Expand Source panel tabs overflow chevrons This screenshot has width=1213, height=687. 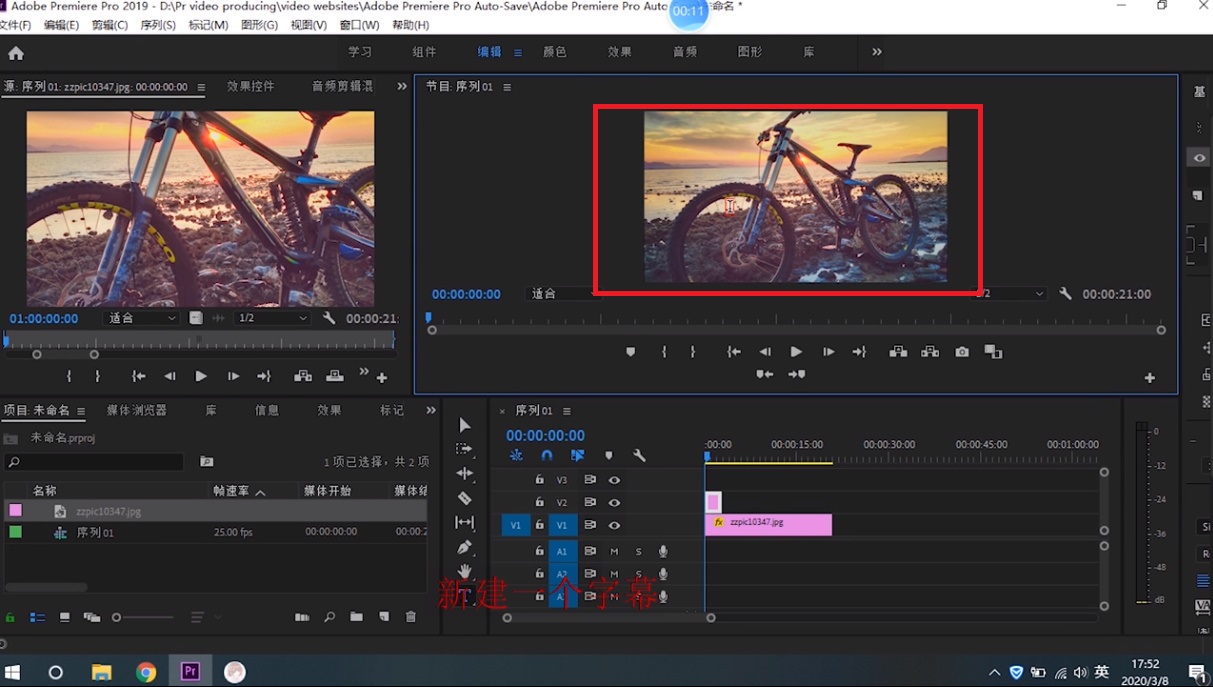coord(402,87)
